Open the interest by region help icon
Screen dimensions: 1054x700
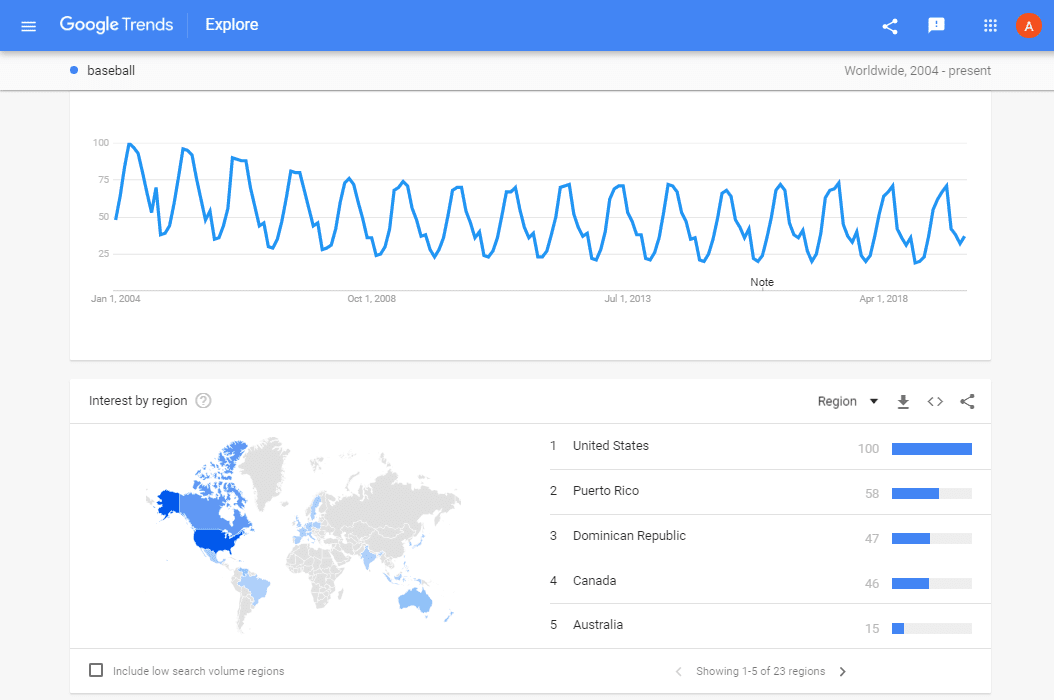(204, 401)
